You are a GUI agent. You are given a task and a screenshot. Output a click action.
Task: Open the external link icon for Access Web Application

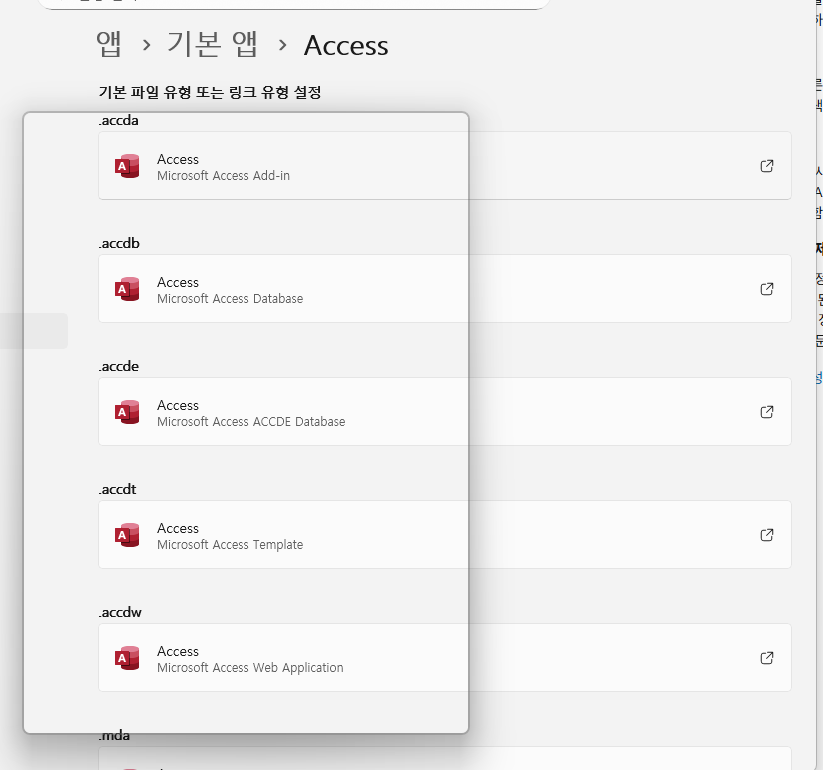[x=767, y=658]
